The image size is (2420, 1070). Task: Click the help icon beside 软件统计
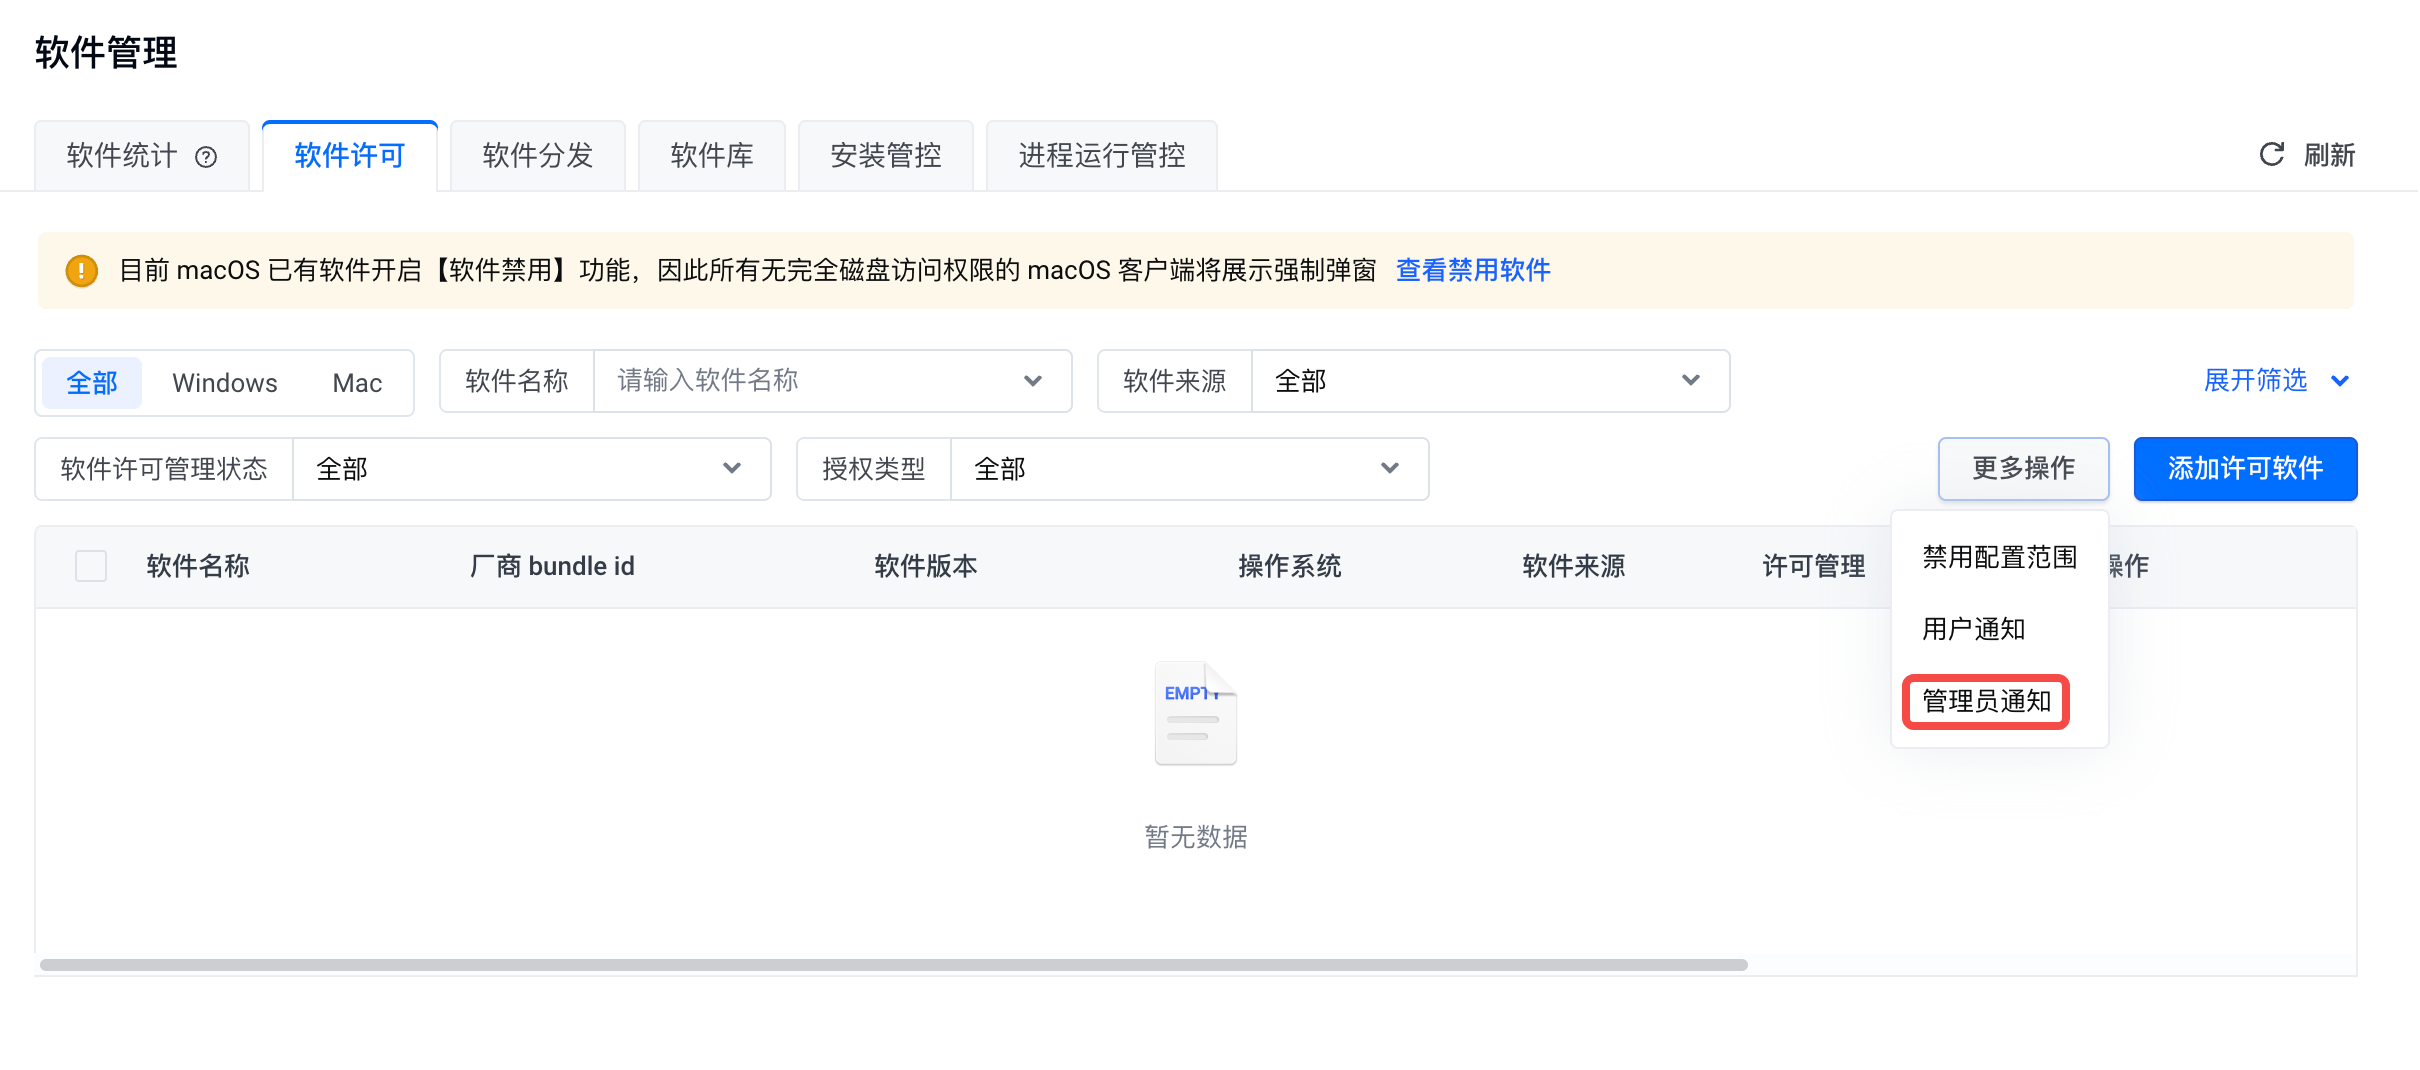tap(206, 157)
